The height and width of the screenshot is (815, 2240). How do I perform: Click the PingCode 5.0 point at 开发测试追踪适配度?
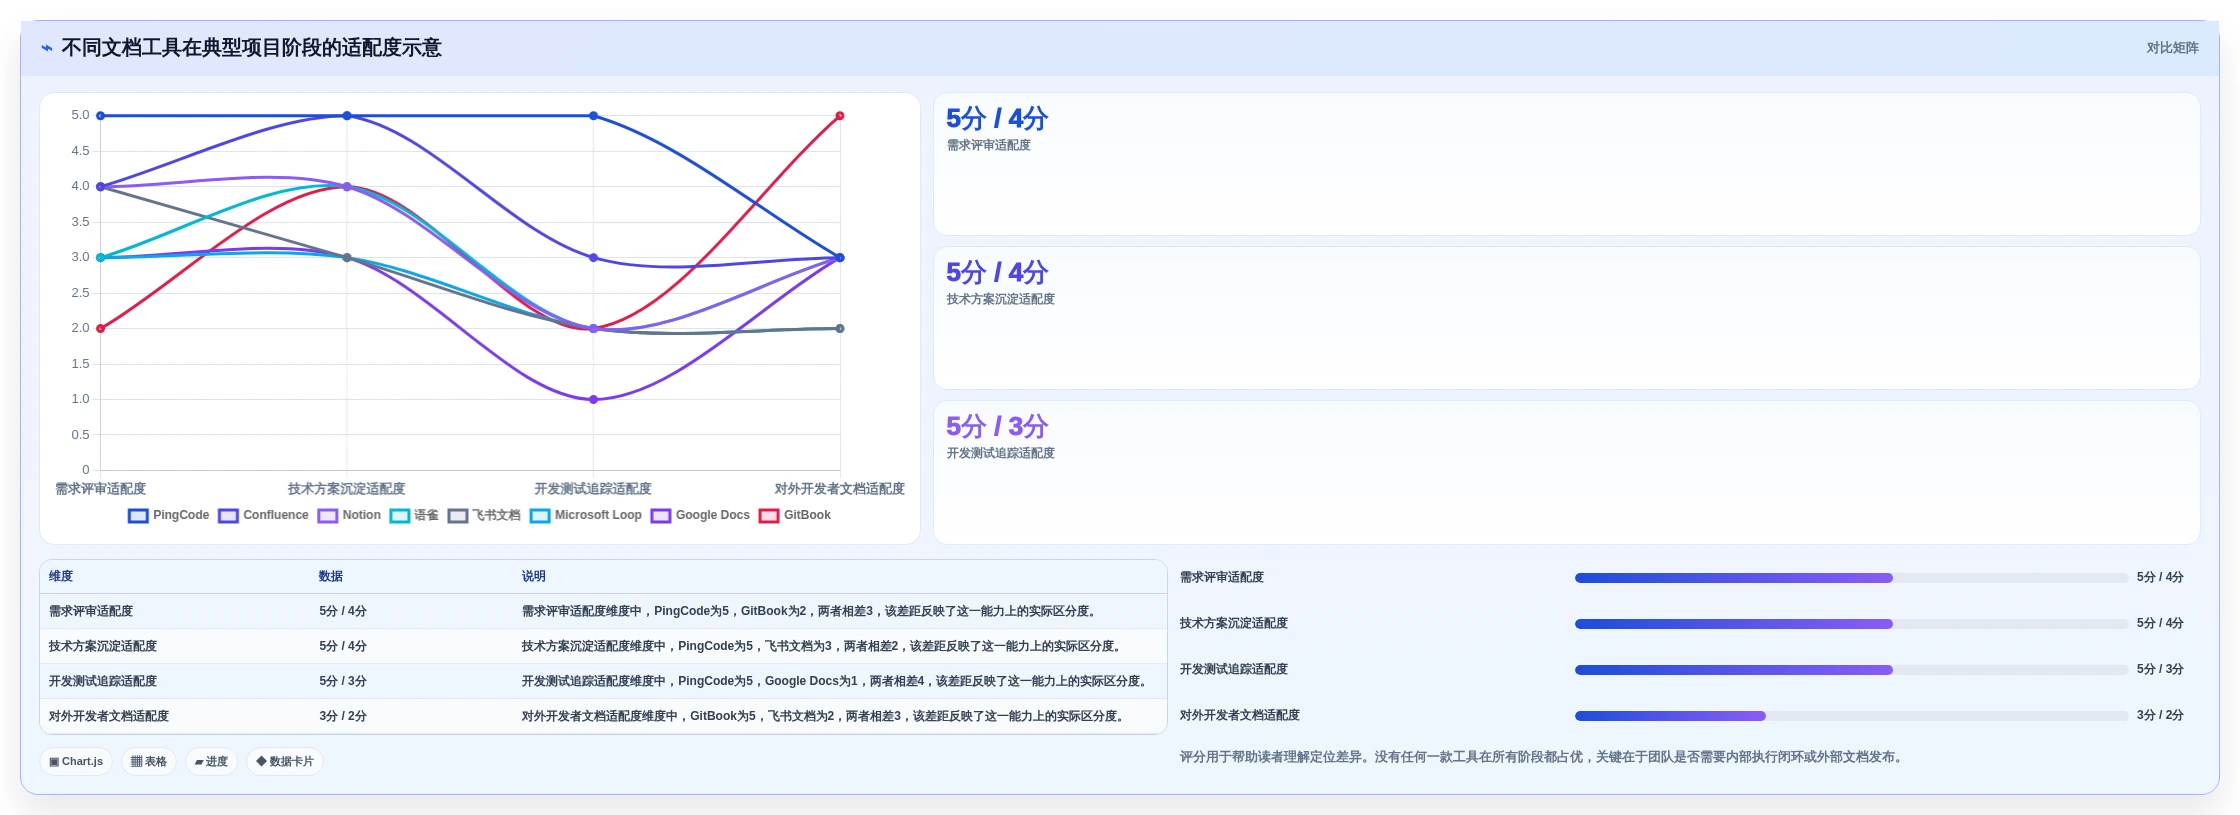pyautogui.click(x=593, y=116)
